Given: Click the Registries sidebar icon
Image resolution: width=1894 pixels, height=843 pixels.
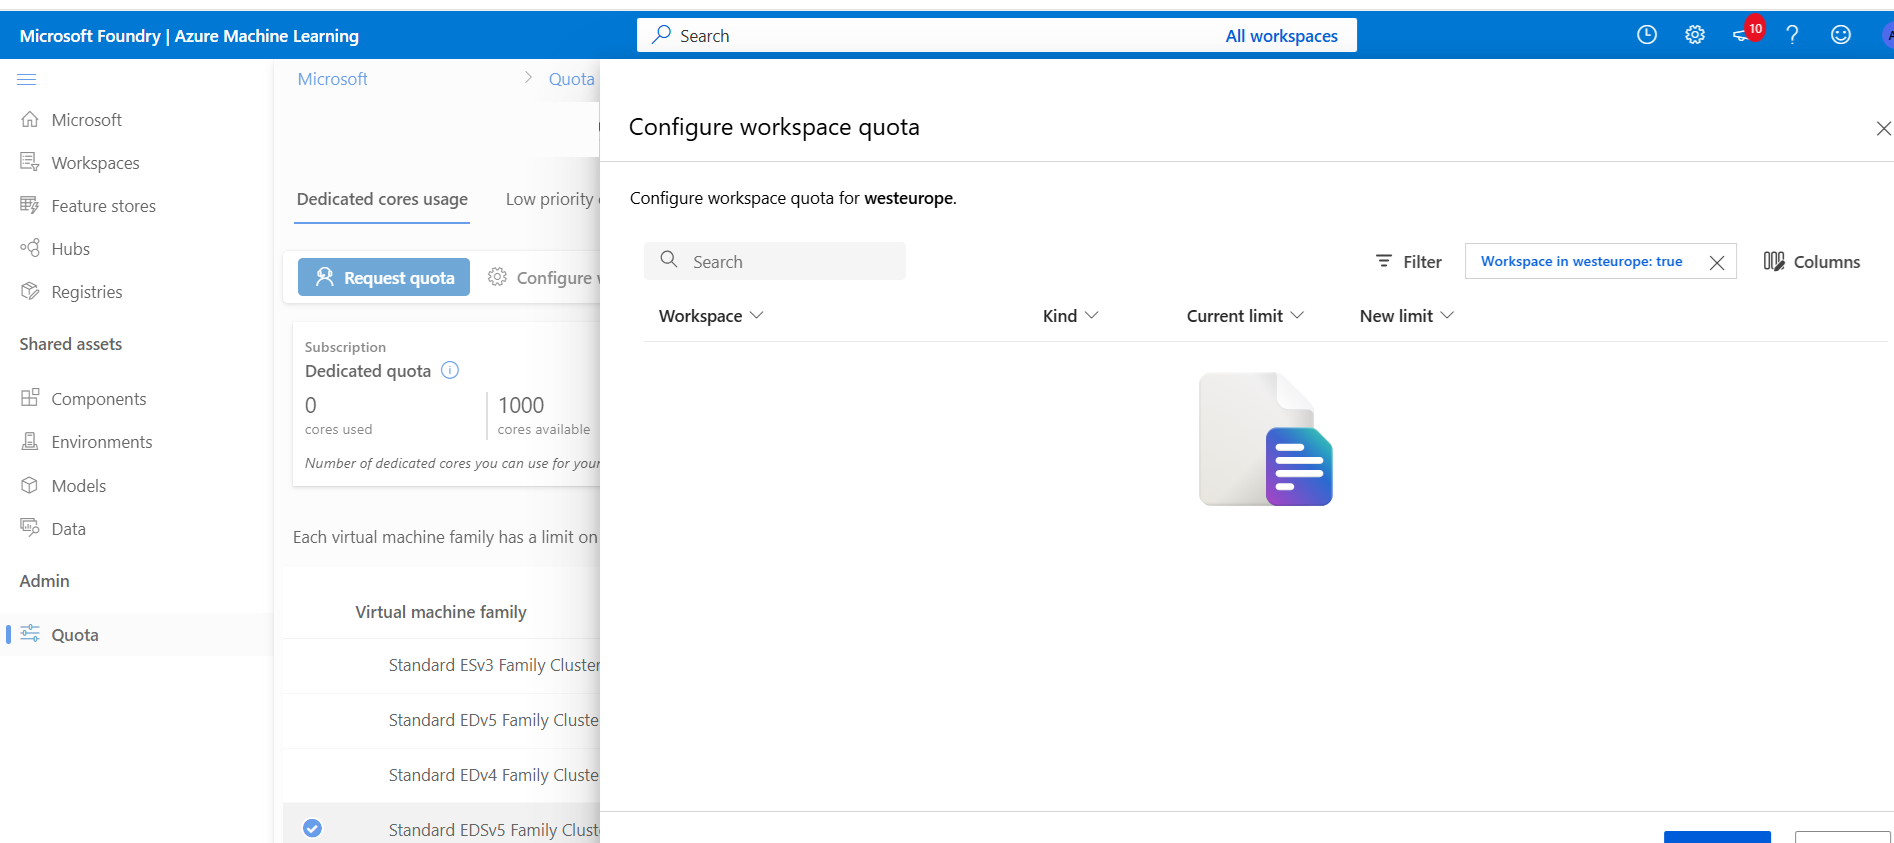Looking at the screenshot, I should coord(30,291).
